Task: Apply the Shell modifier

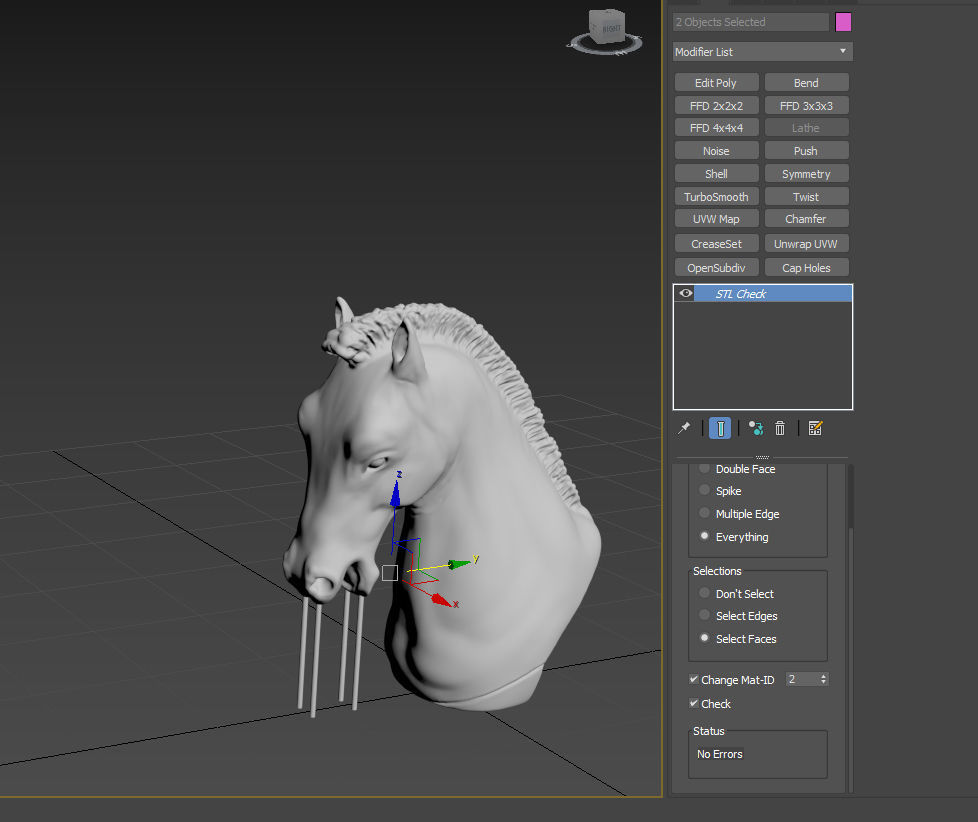Action: click(x=717, y=173)
